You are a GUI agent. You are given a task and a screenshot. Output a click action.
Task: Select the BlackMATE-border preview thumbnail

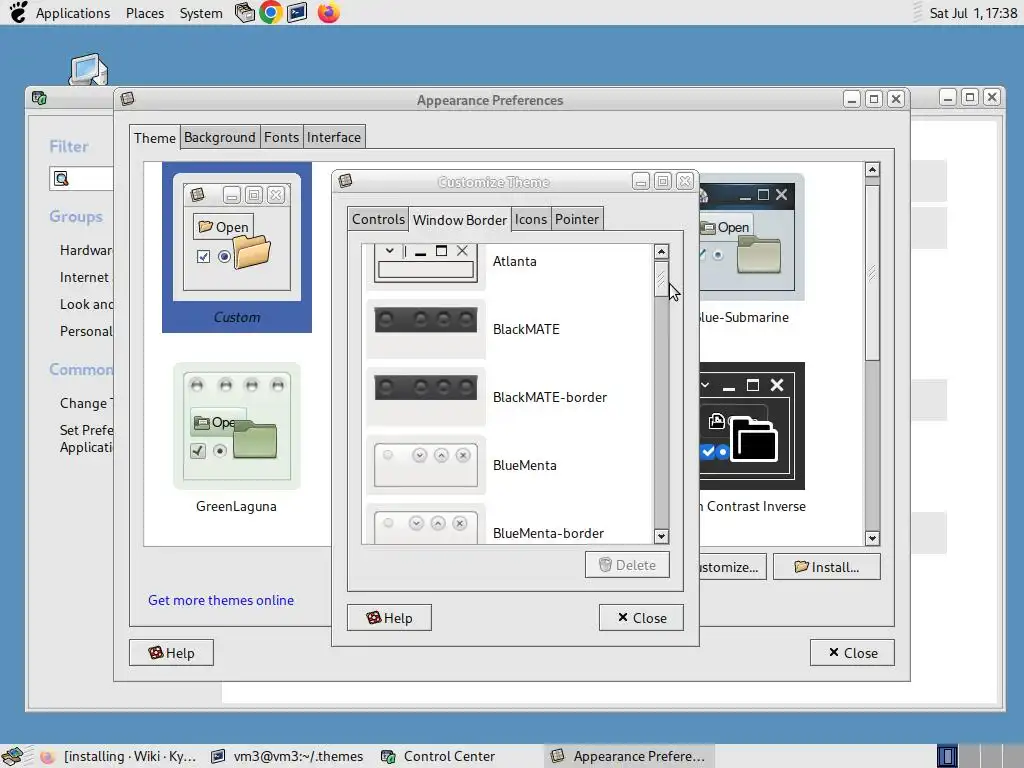[425, 396]
